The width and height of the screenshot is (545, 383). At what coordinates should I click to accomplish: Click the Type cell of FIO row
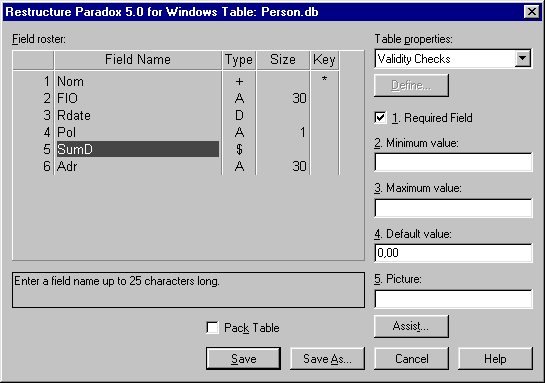[239, 98]
